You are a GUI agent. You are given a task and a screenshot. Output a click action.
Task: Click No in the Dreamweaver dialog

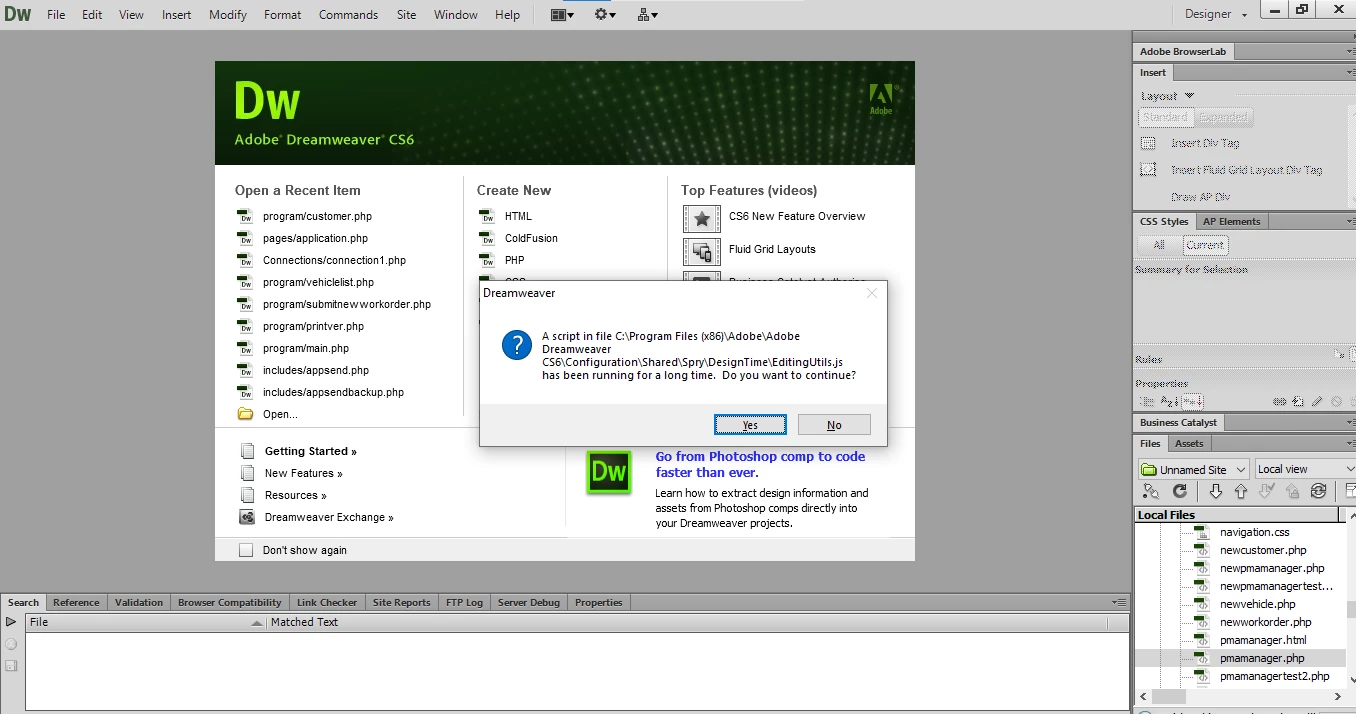click(x=834, y=425)
